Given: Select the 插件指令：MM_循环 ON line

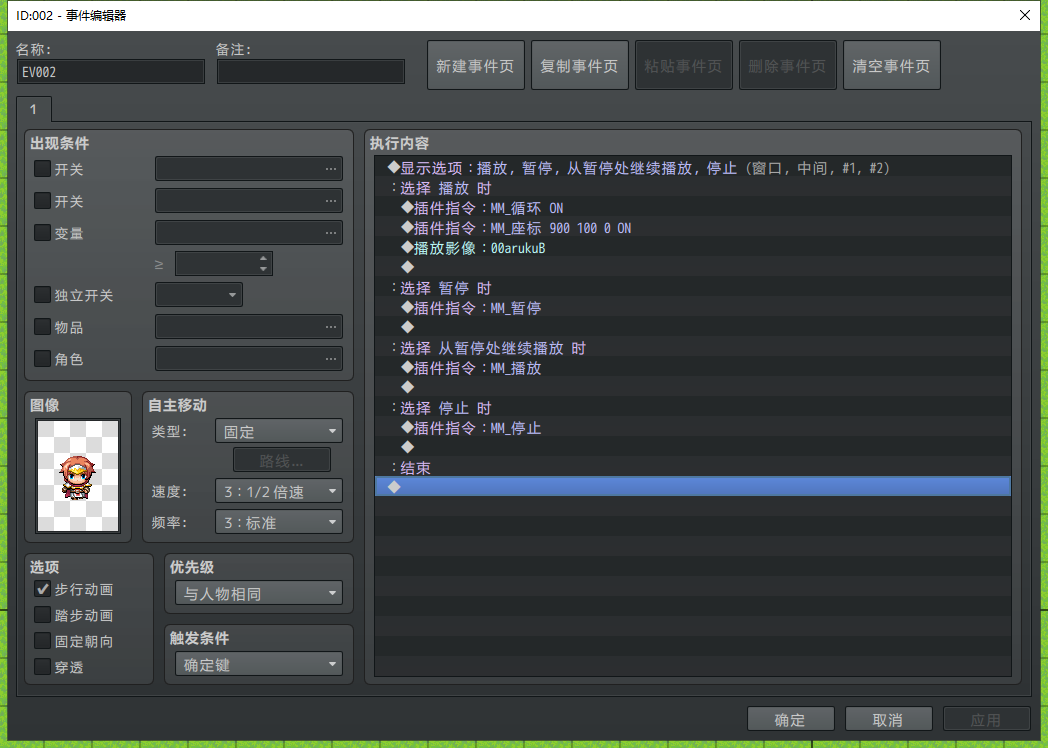Looking at the screenshot, I should pos(693,208).
